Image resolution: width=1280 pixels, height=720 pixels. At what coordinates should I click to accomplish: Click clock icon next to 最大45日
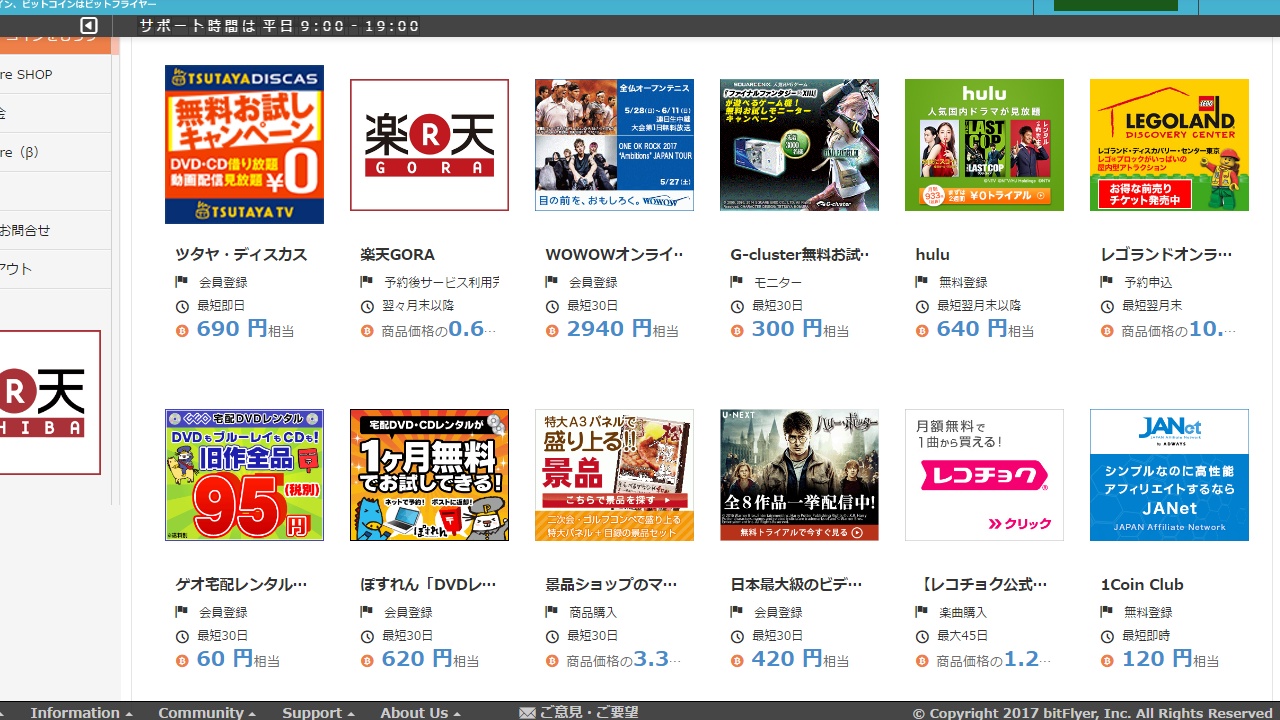tap(922, 636)
